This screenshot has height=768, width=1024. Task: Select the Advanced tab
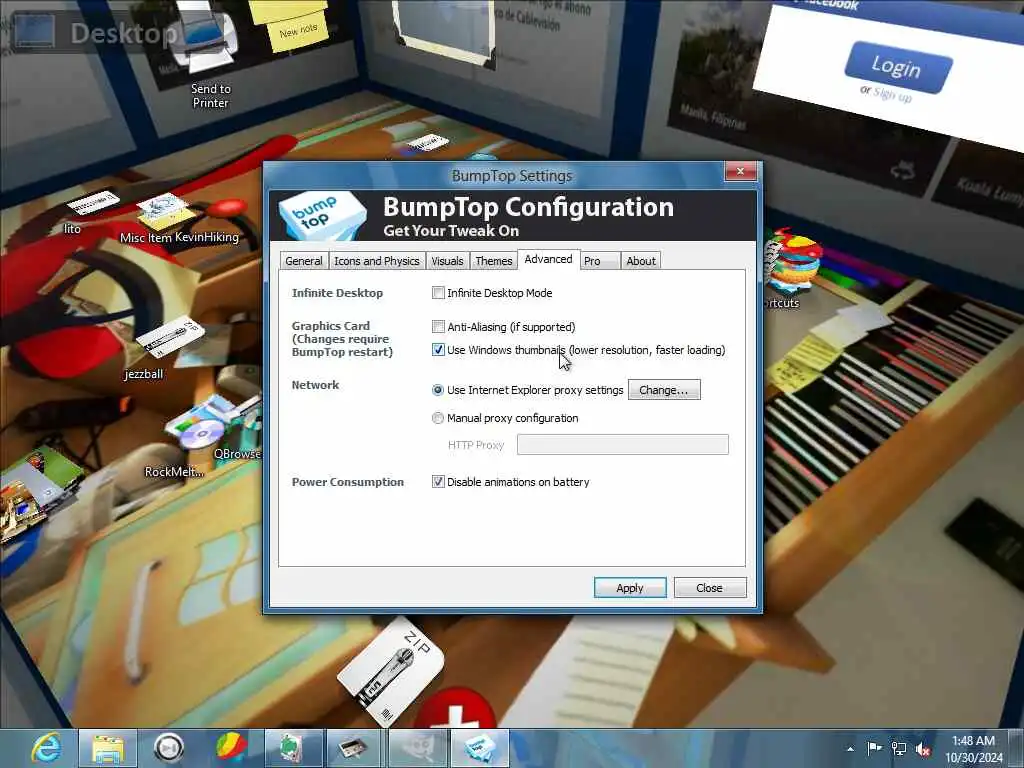[x=549, y=259]
